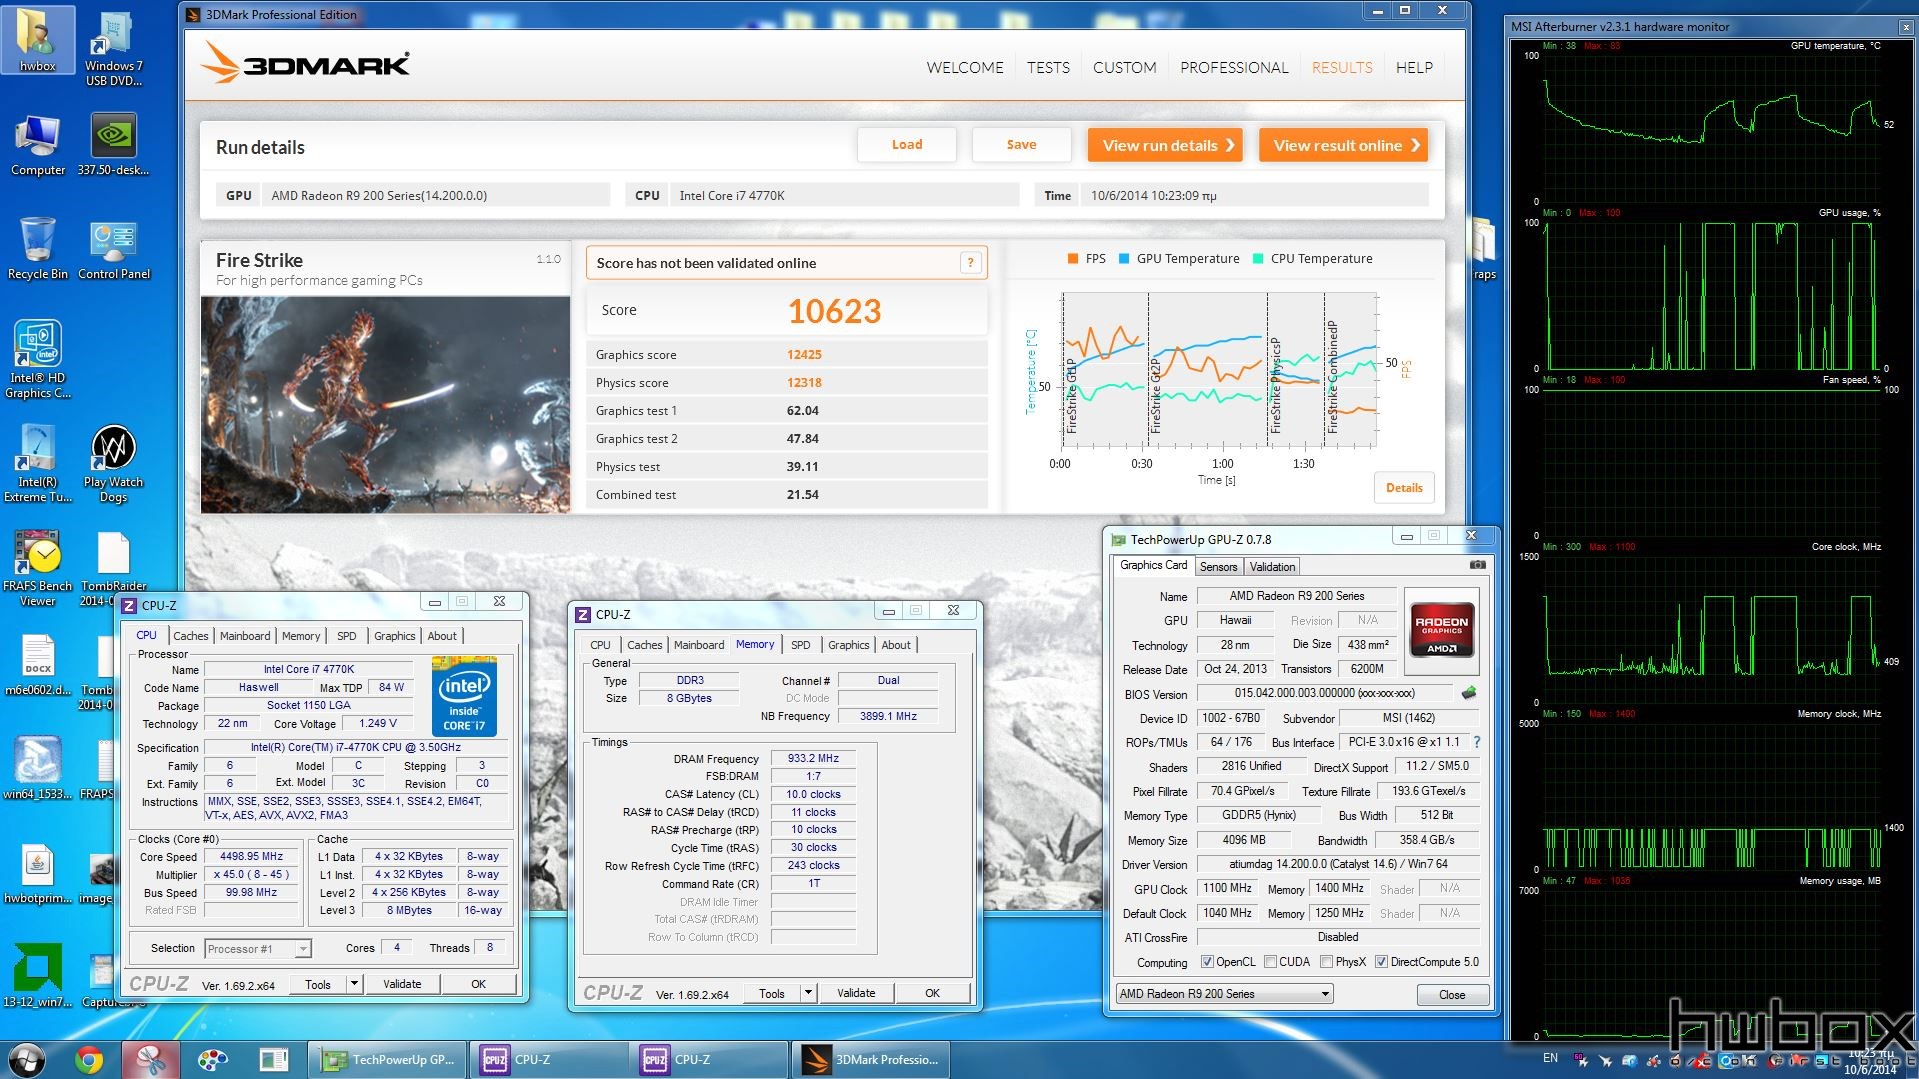Click the Graphics score value 12425

804,355
